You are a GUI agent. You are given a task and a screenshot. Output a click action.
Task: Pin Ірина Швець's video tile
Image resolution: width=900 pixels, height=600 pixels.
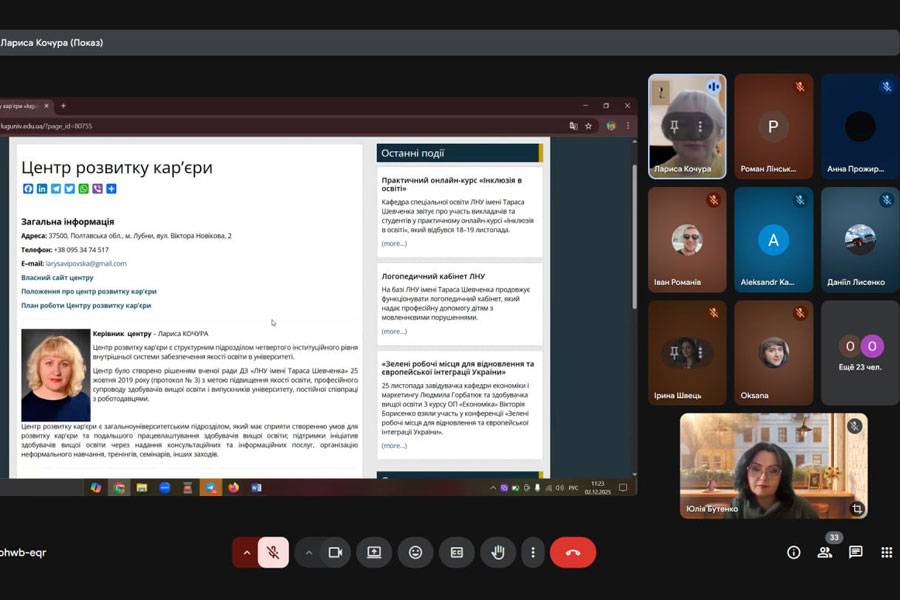coord(674,352)
